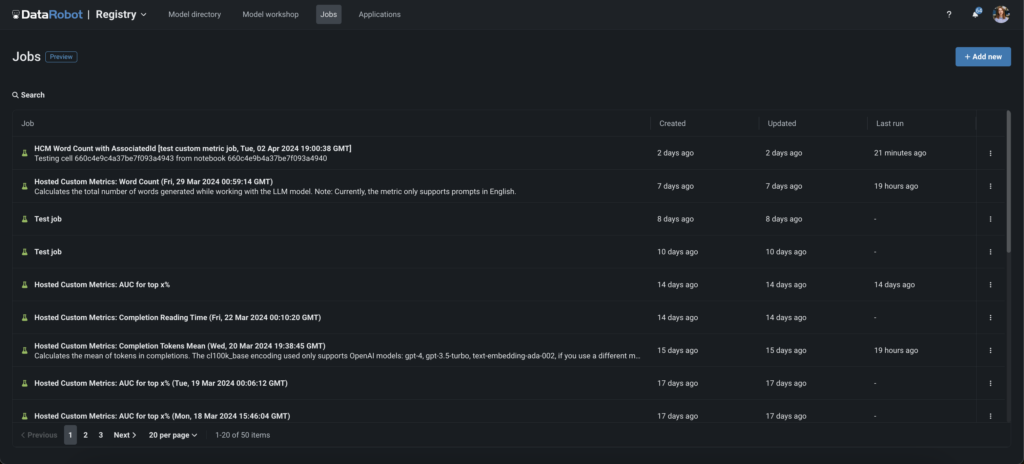
Task: Click the Previous page button
Action: point(39,435)
